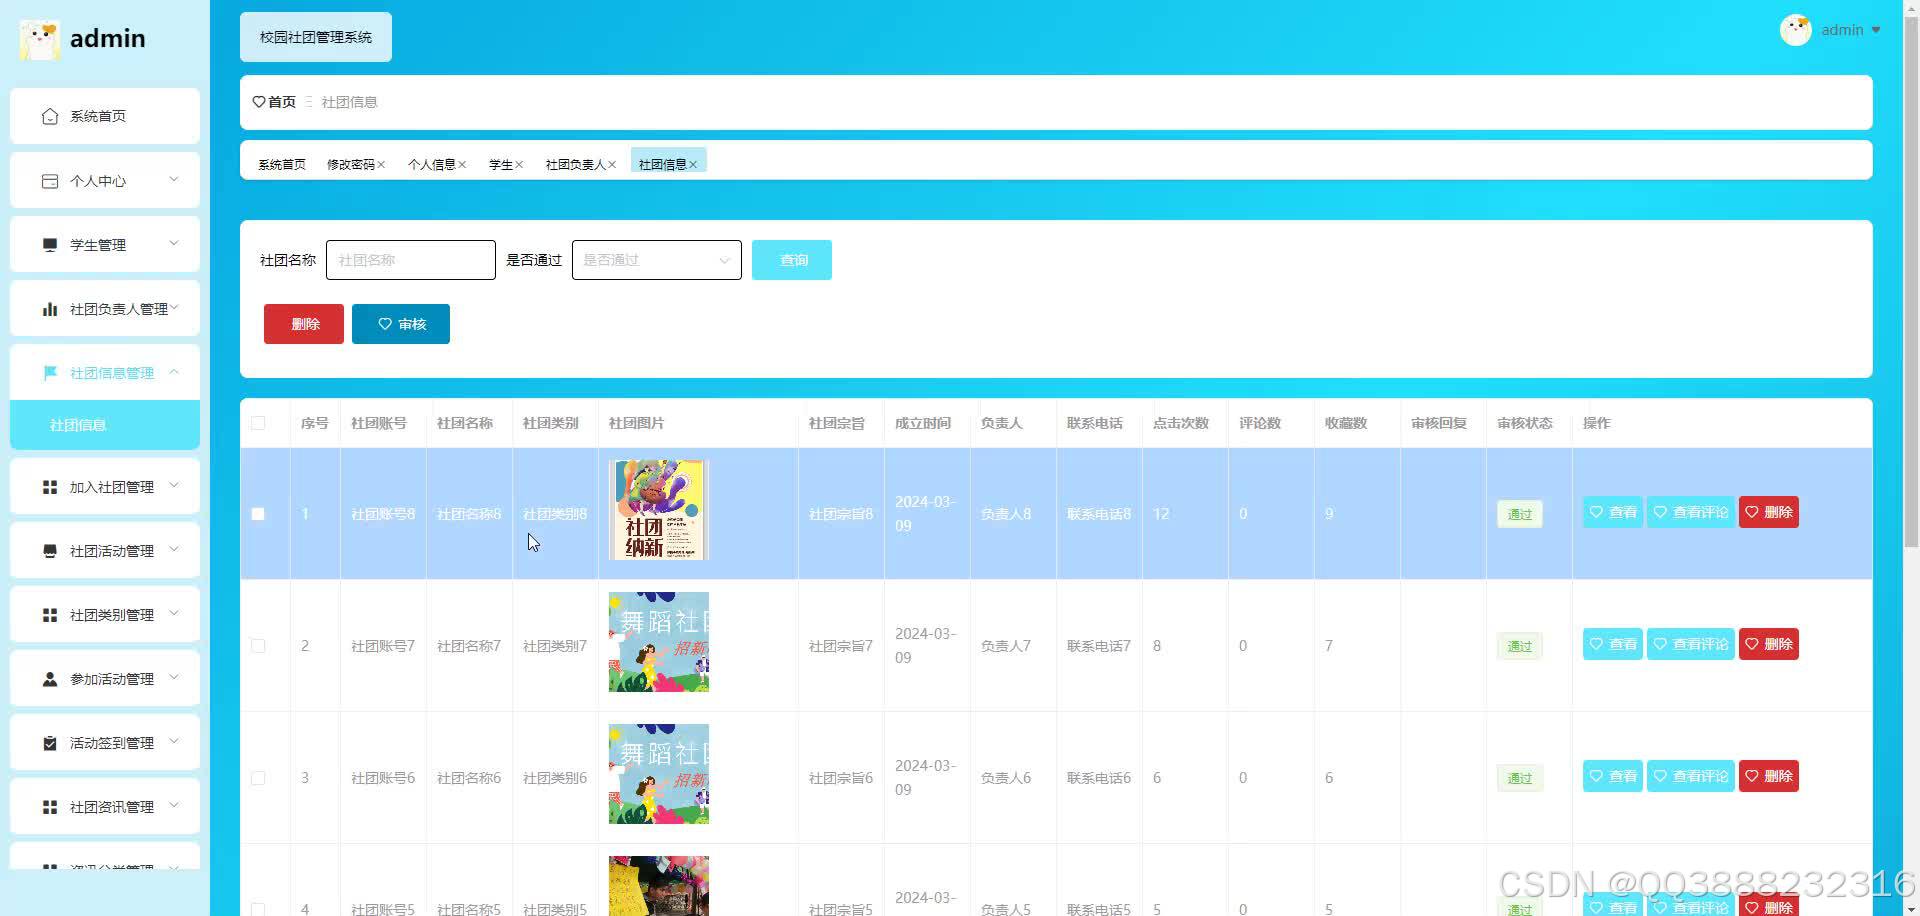The height and width of the screenshot is (916, 1920).
Task: Click the red 删除 batch button
Action: click(304, 324)
